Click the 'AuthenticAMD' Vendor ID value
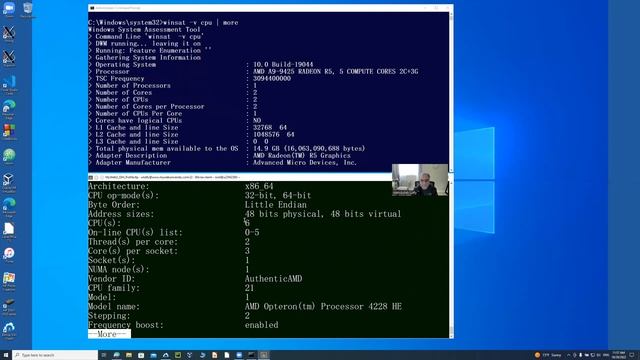 coord(273,279)
